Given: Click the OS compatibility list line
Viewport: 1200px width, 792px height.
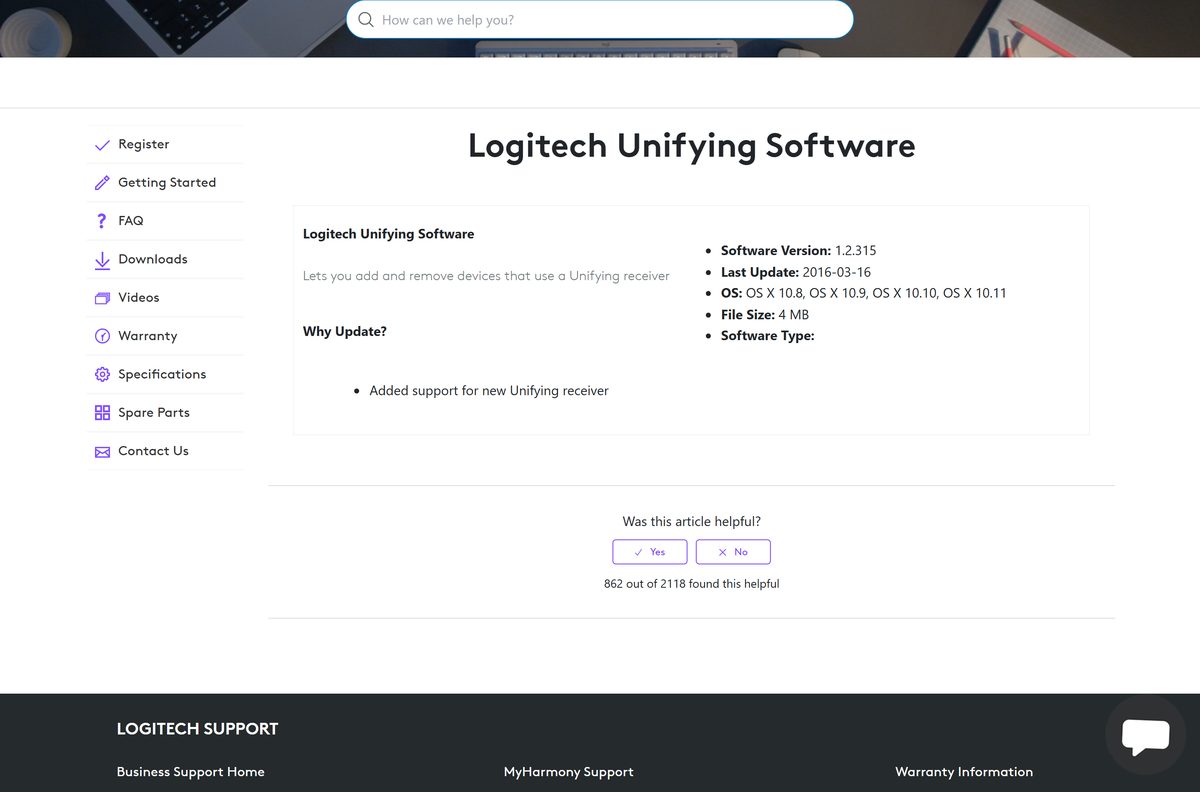Looking at the screenshot, I should tap(863, 293).
